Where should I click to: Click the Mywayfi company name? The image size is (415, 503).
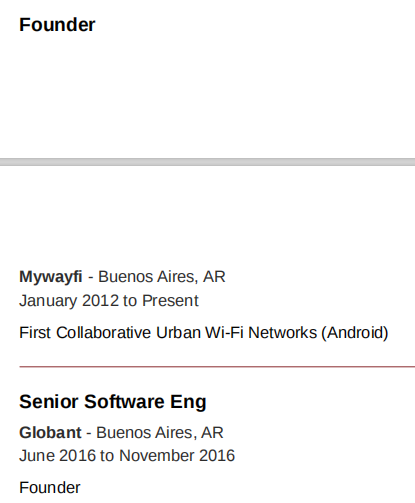pos(51,277)
